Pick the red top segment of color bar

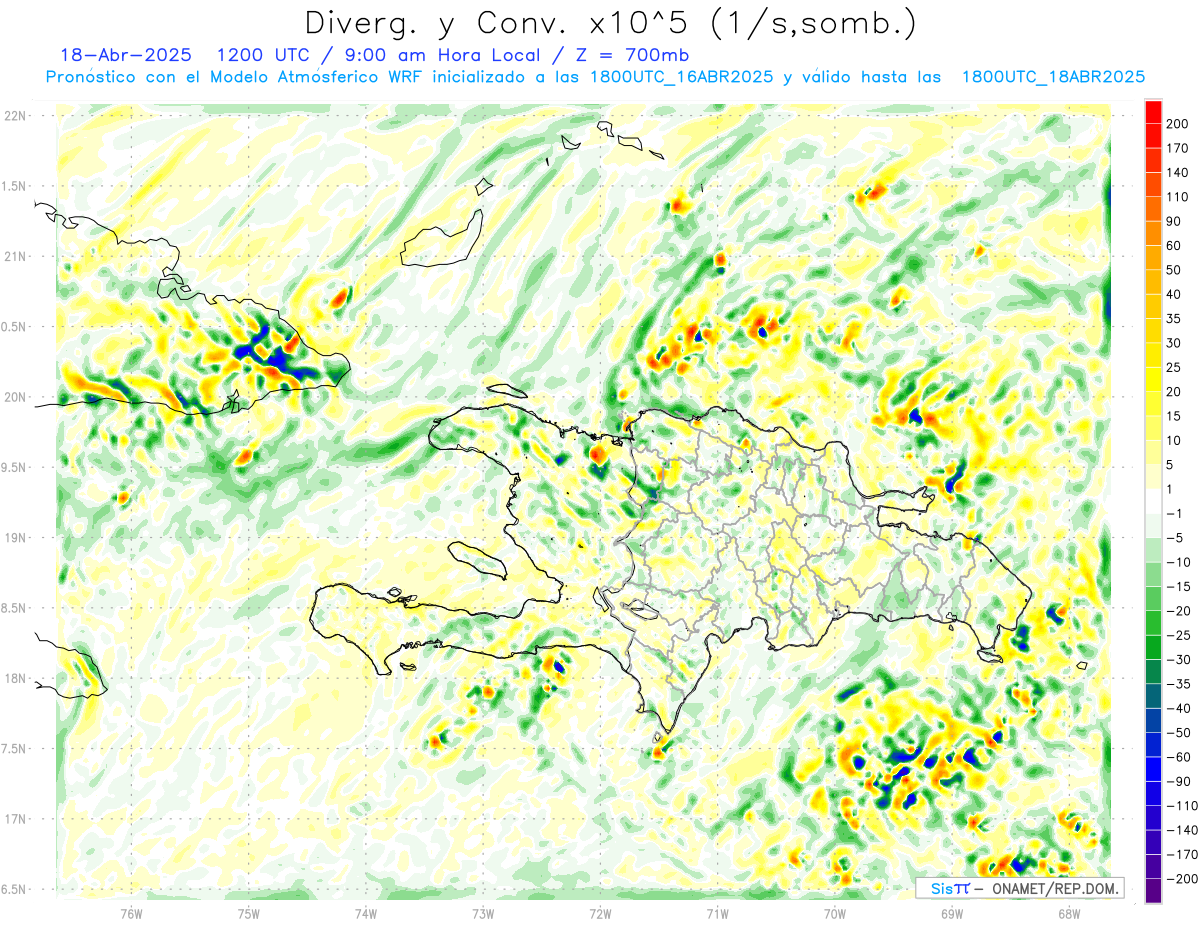click(x=1154, y=111)
